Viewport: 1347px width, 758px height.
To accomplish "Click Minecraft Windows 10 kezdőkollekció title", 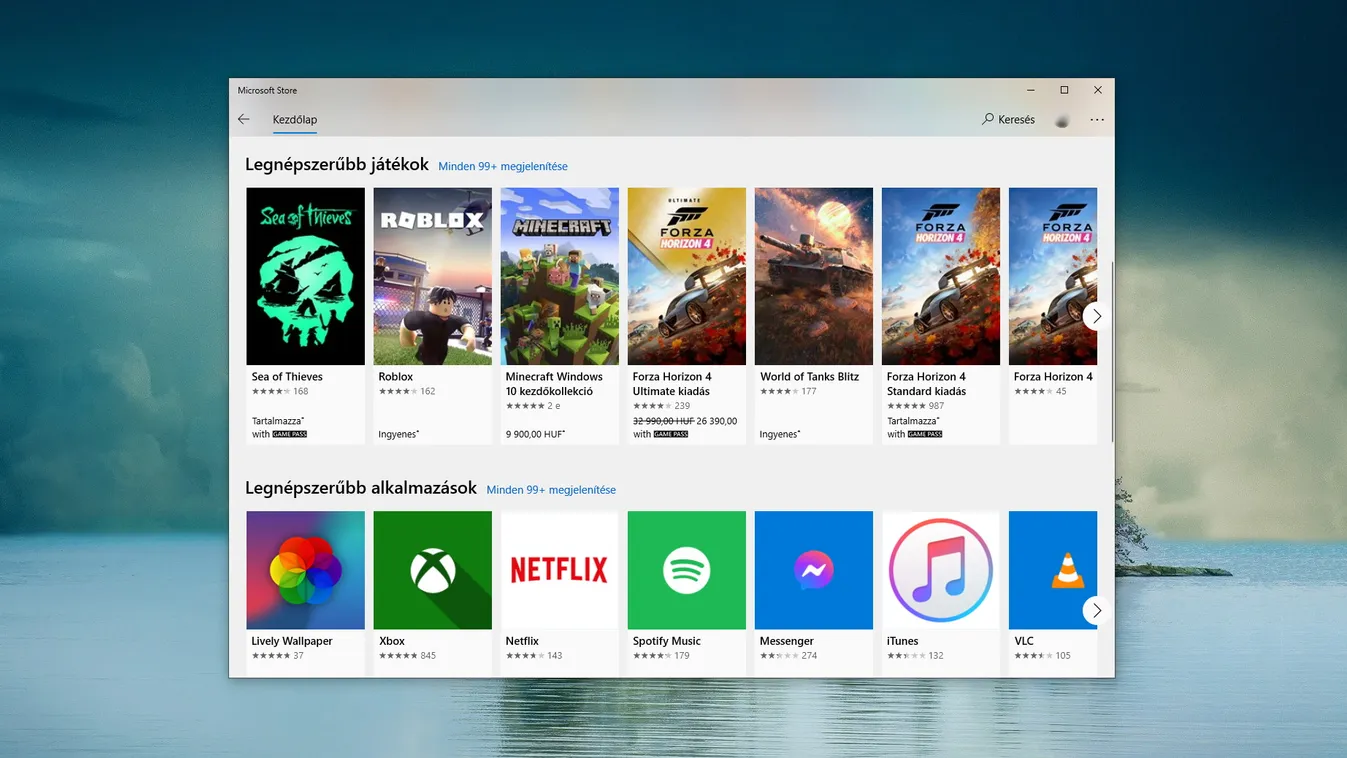I will [x=554, y=384].
